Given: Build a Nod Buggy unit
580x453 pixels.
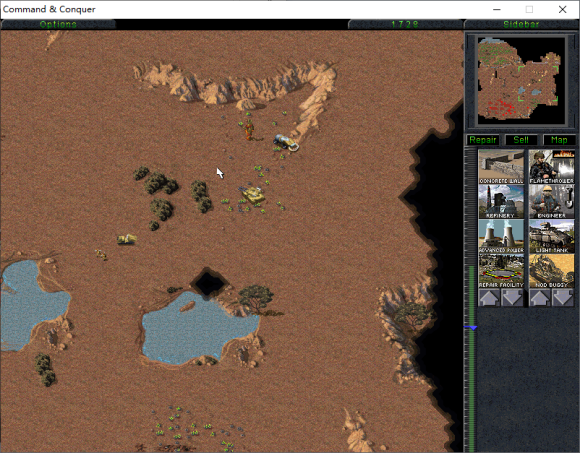Looking at the screenshot, I should tap(552, 271).
